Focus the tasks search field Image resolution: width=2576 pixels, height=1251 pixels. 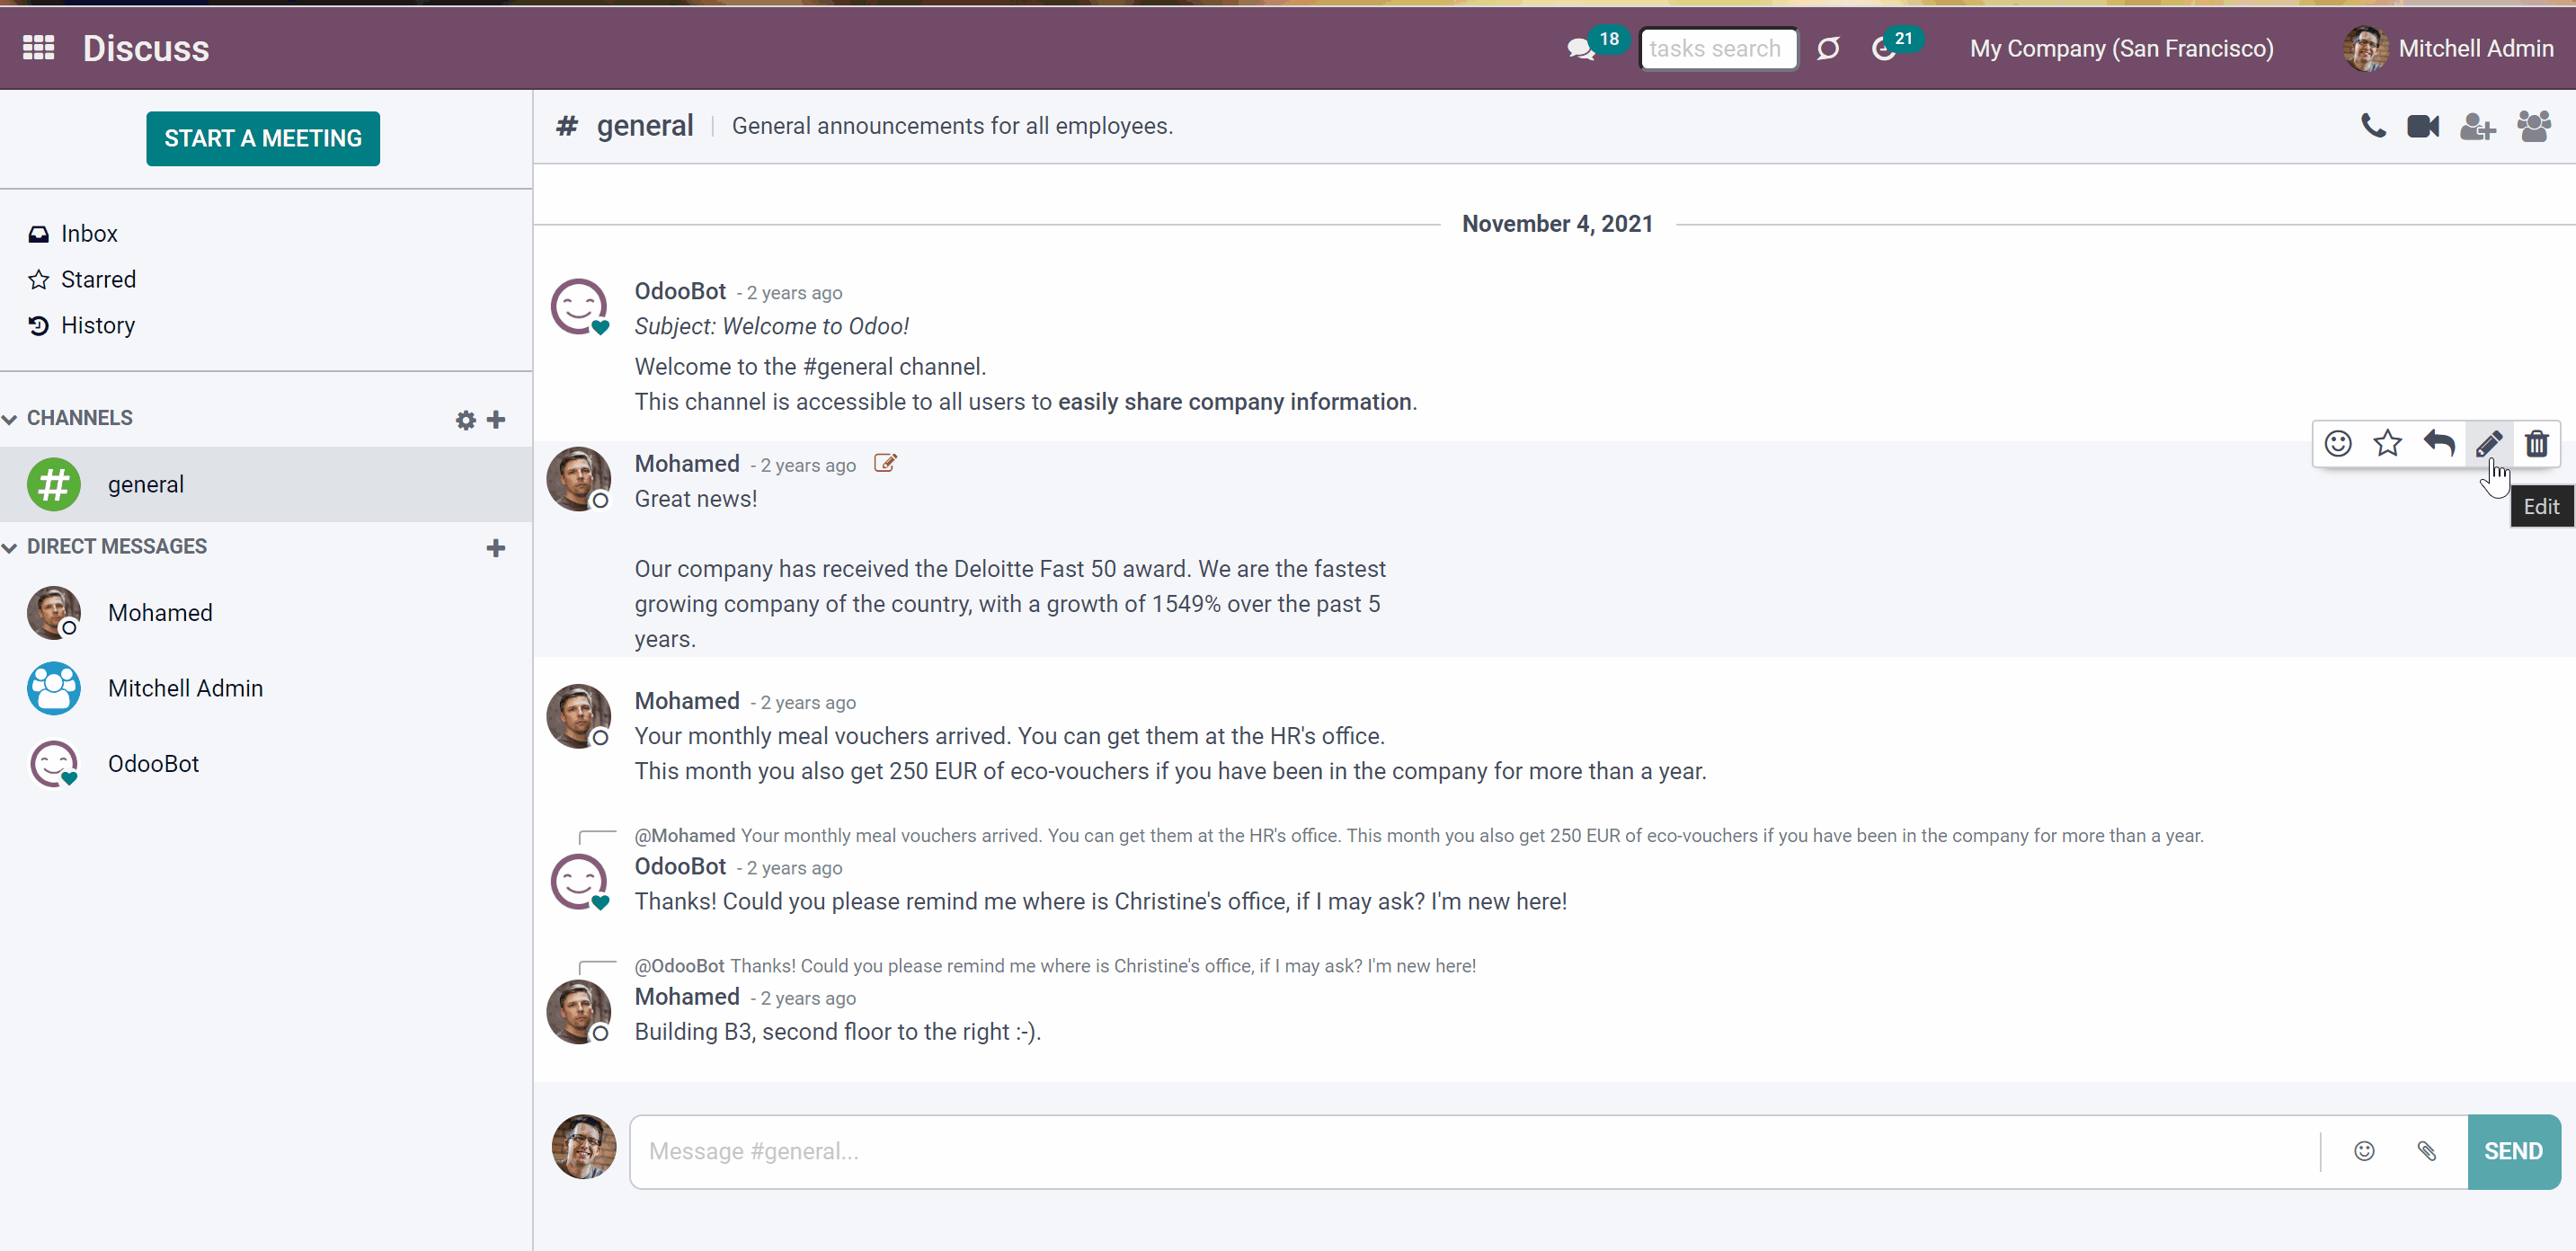tap(1718, 48)
